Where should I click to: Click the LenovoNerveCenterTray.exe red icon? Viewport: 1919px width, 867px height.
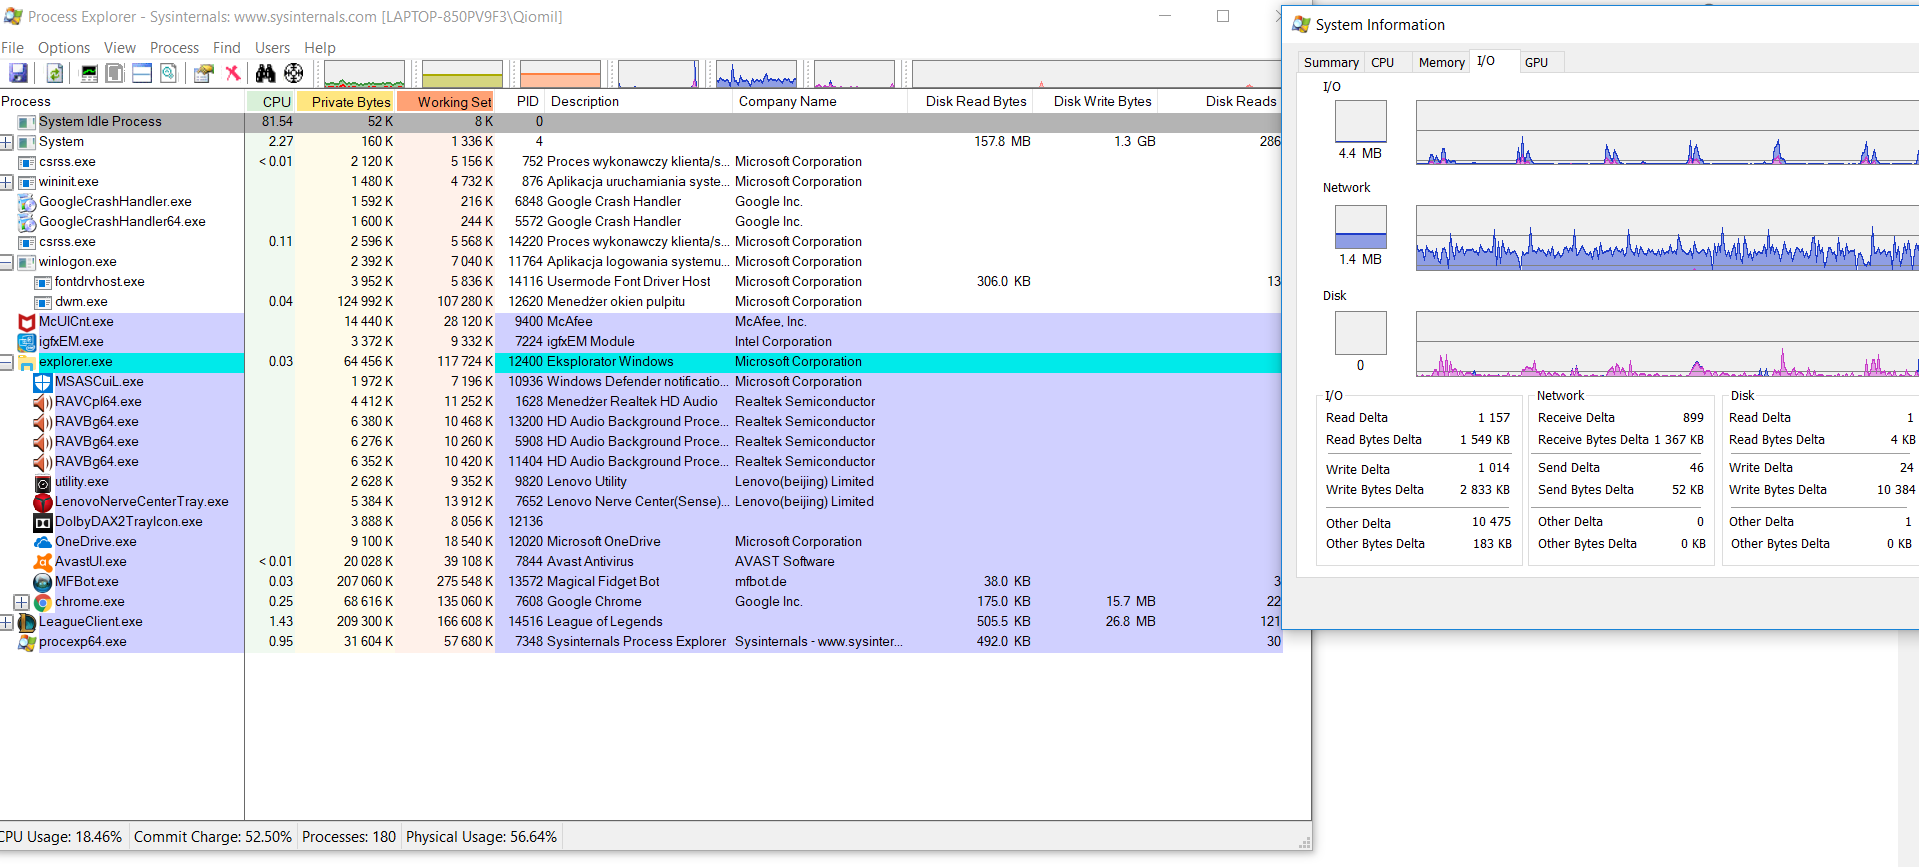(43, 502)
